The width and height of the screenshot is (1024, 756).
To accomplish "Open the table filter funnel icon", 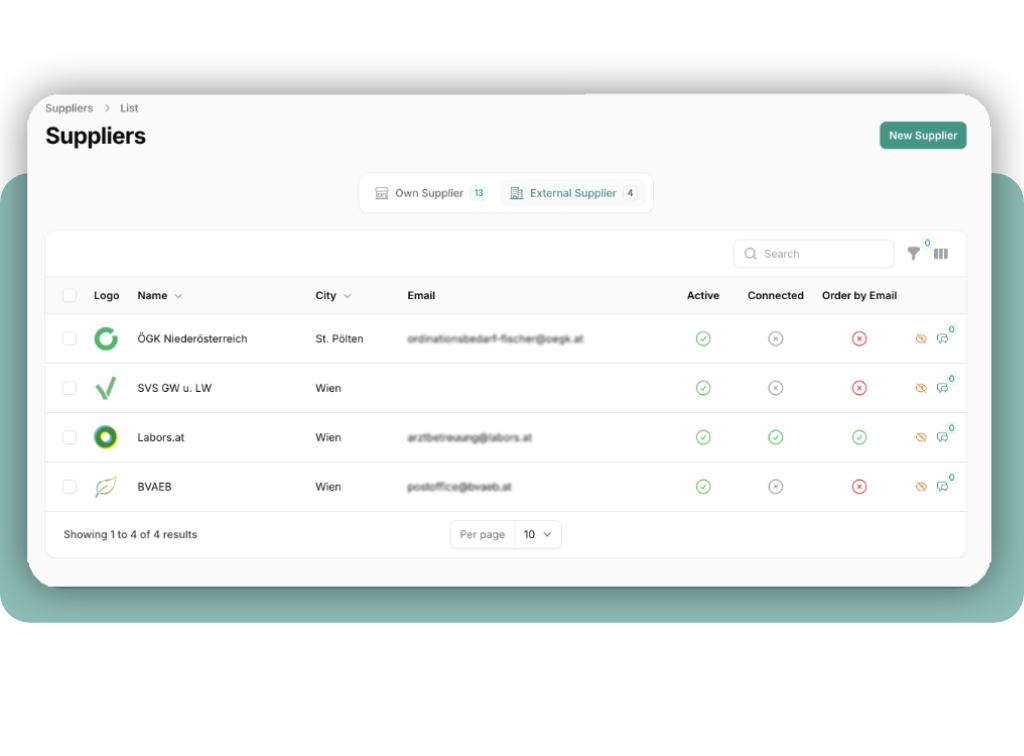I will tap(913, 254).
